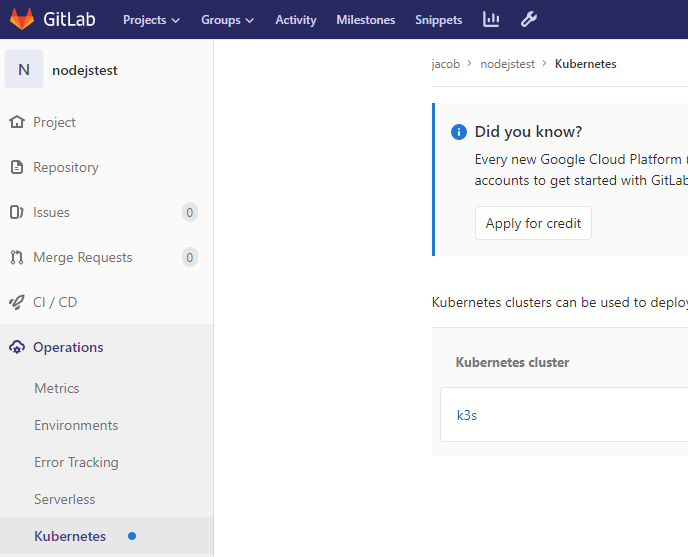Open Snippets in the top bar

coord(438,20)
